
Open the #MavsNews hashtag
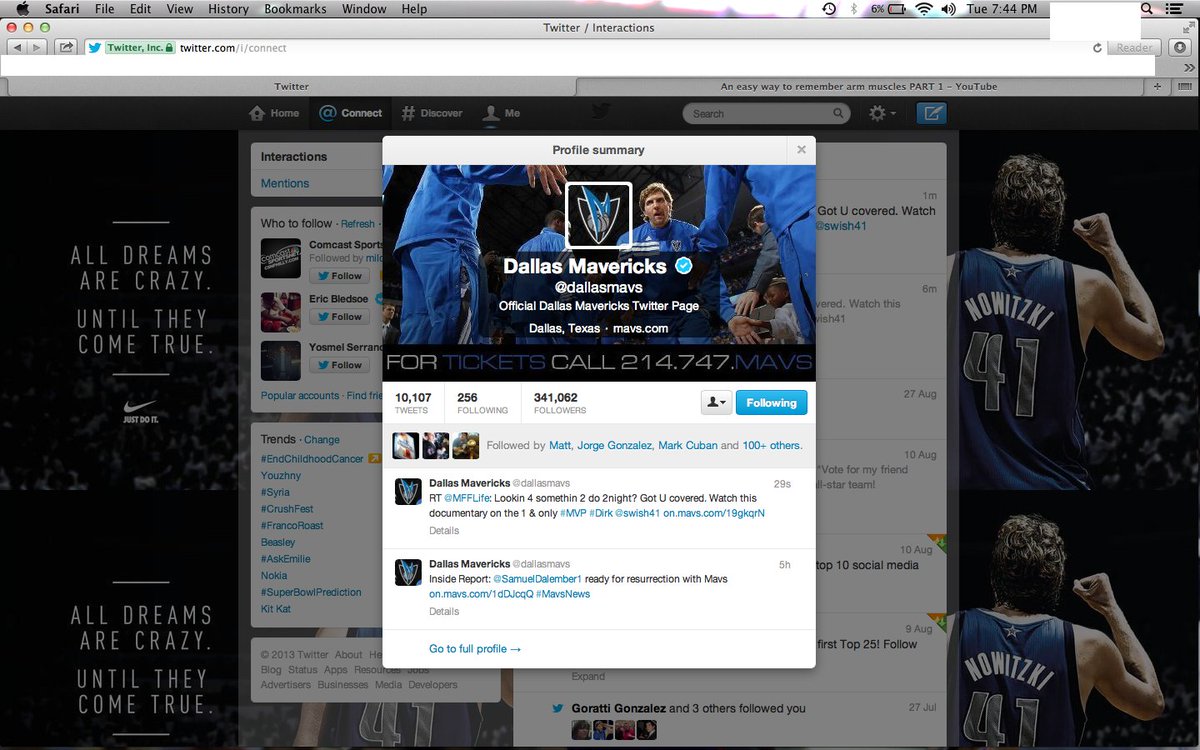(563, 594)
